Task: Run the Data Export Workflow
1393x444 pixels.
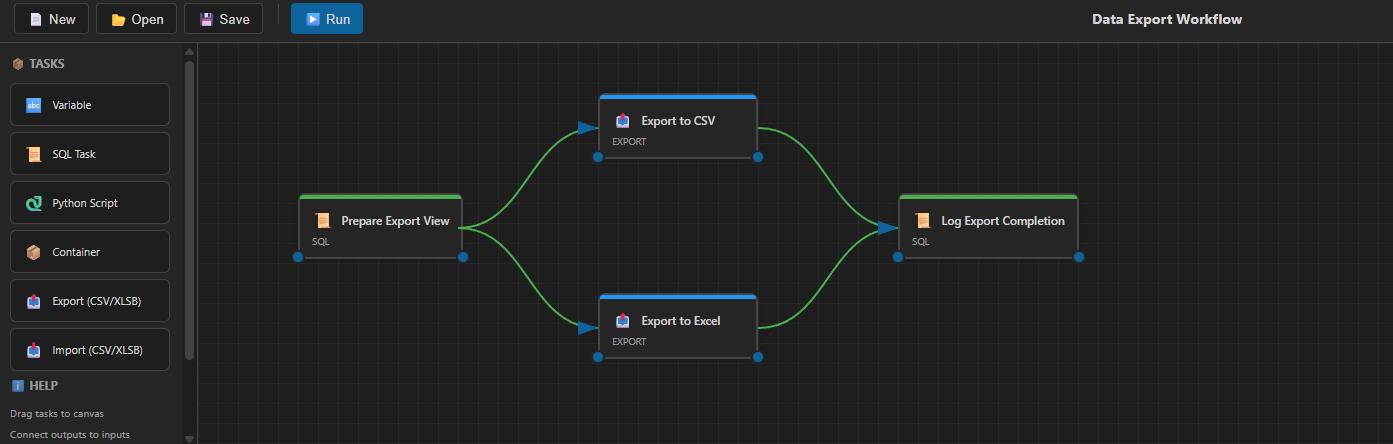Action: point(327,19)
